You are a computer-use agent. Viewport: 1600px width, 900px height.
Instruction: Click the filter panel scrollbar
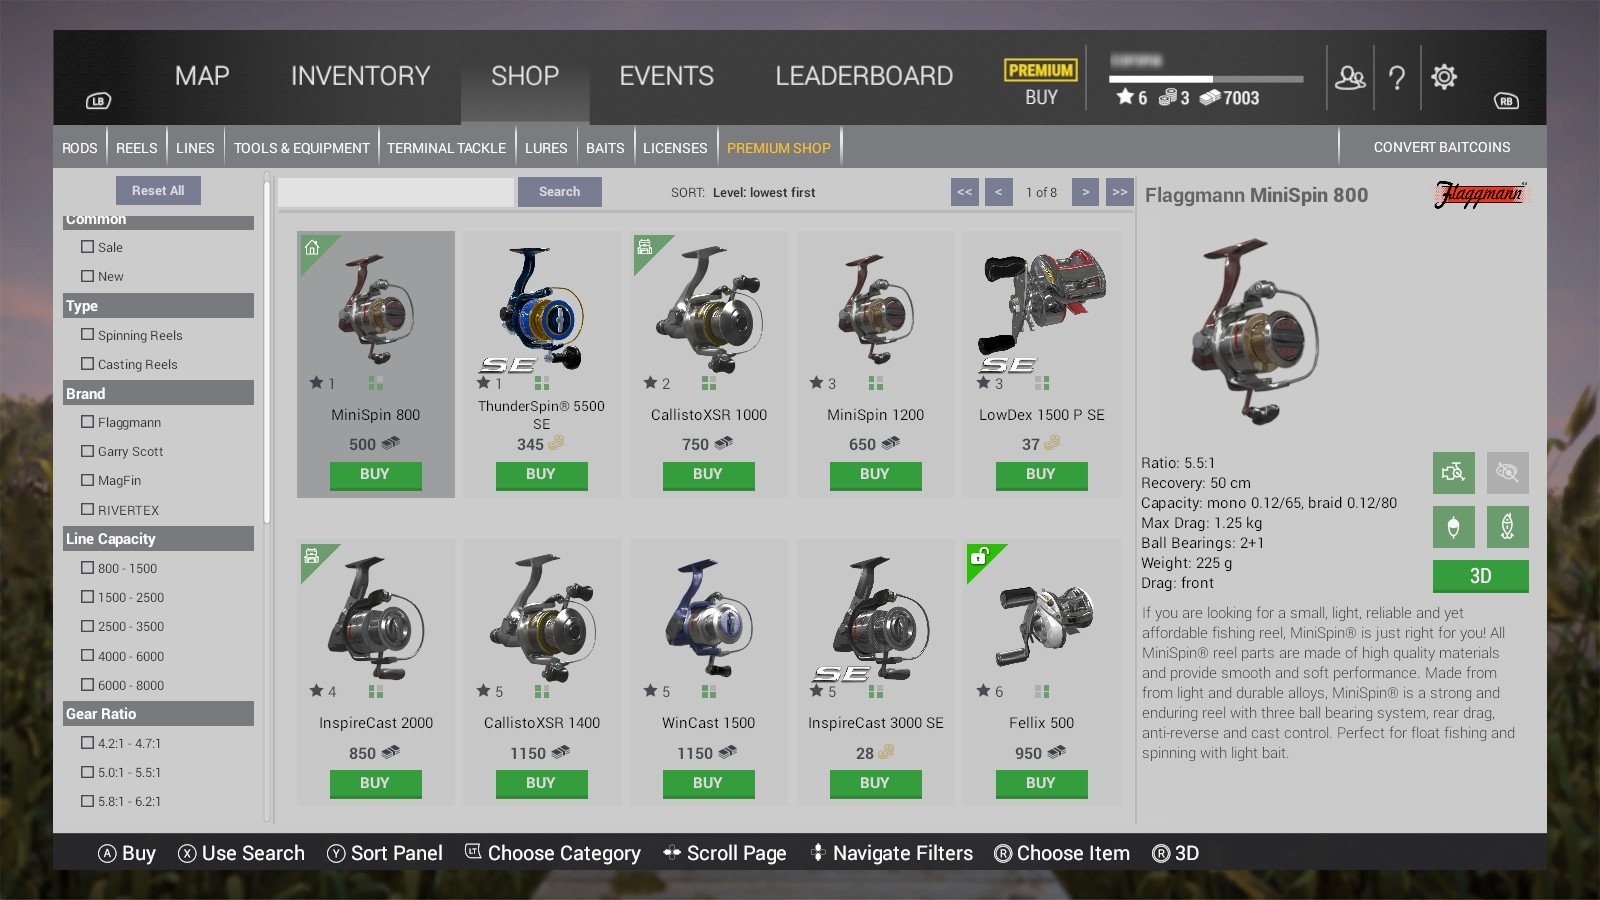point(267,350)
